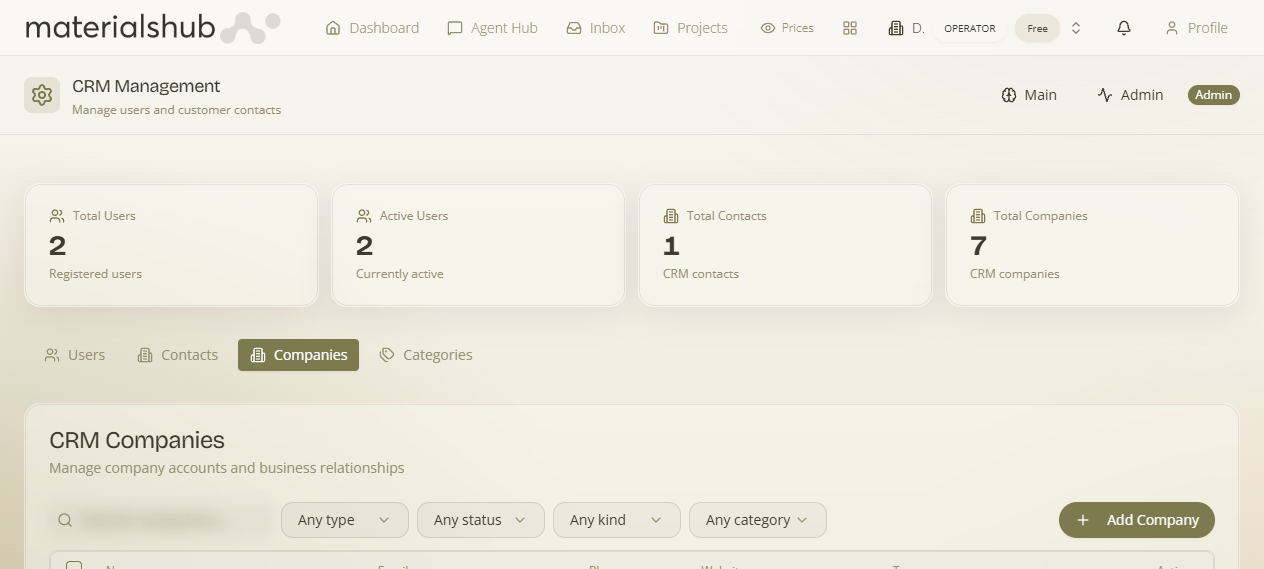1264x569 pixels.
Task: Click the building icon beside OPERATOR
Action: (x=896, y=28)
